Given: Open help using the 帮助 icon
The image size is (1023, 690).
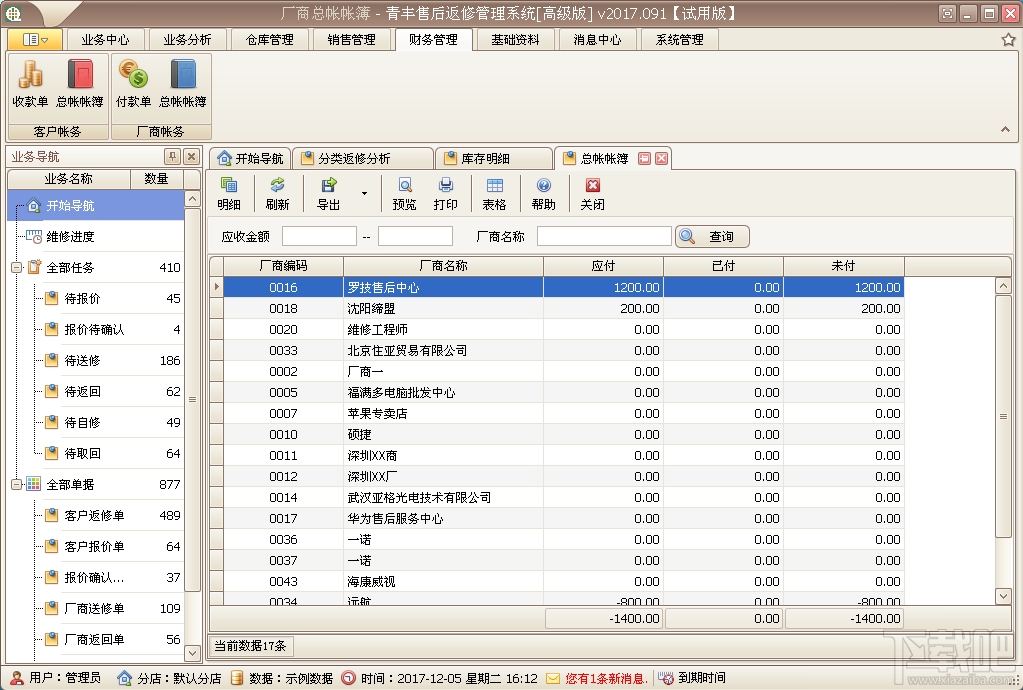Looking at the screenshot, I should pos(543,192).
